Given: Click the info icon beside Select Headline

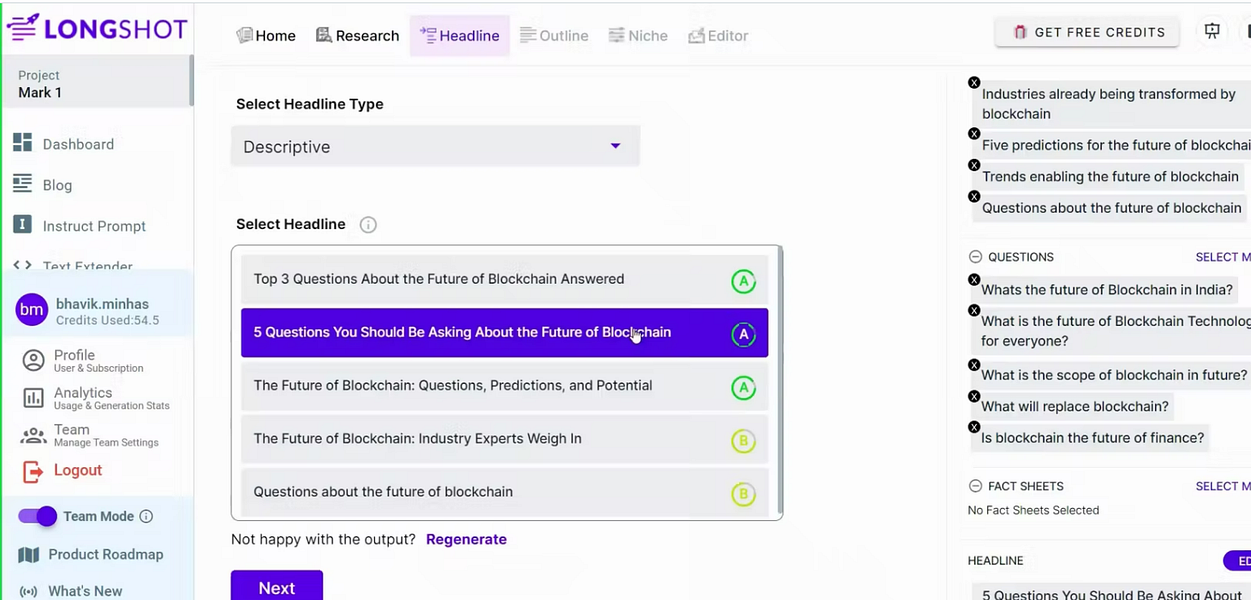Looking at the screenshot, I should [x=368, y=225].
